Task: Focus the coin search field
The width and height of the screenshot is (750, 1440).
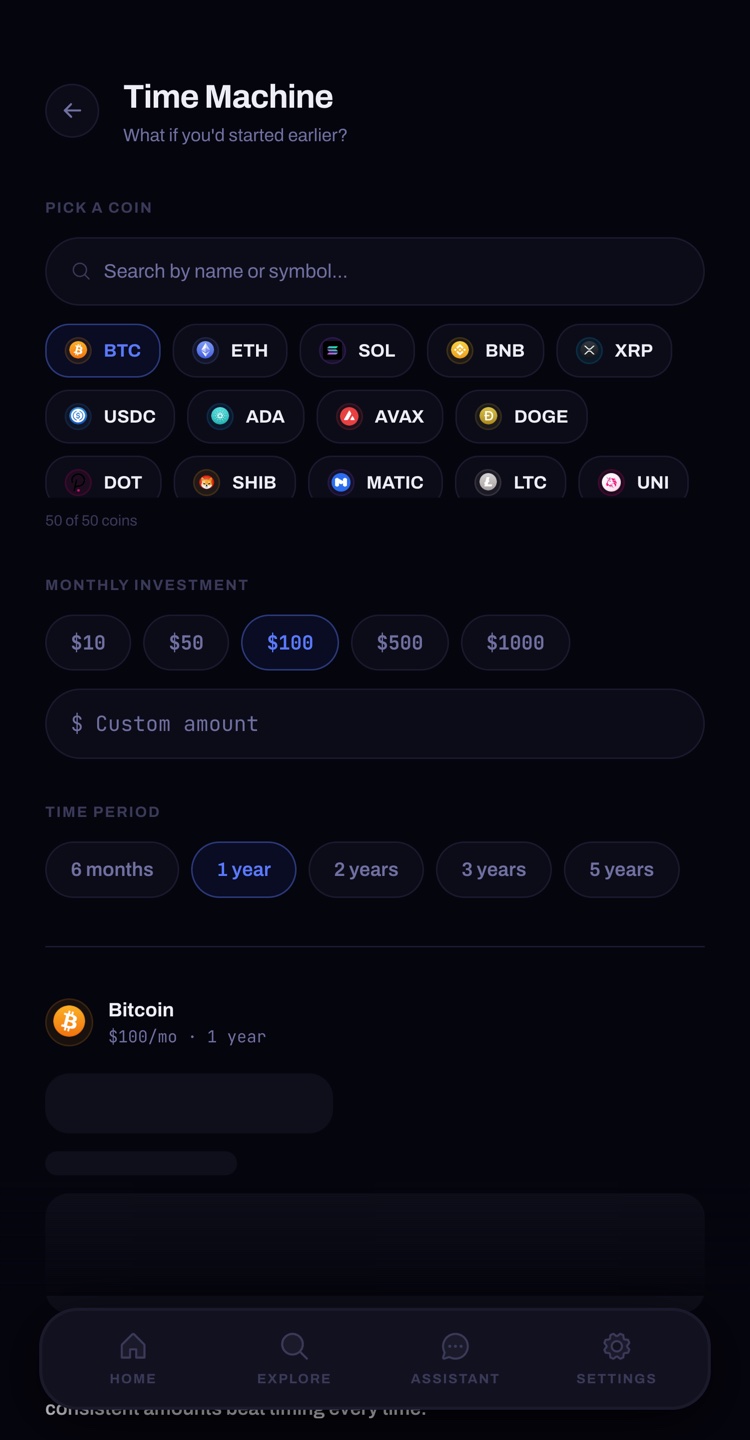Action: click(375, 271)
